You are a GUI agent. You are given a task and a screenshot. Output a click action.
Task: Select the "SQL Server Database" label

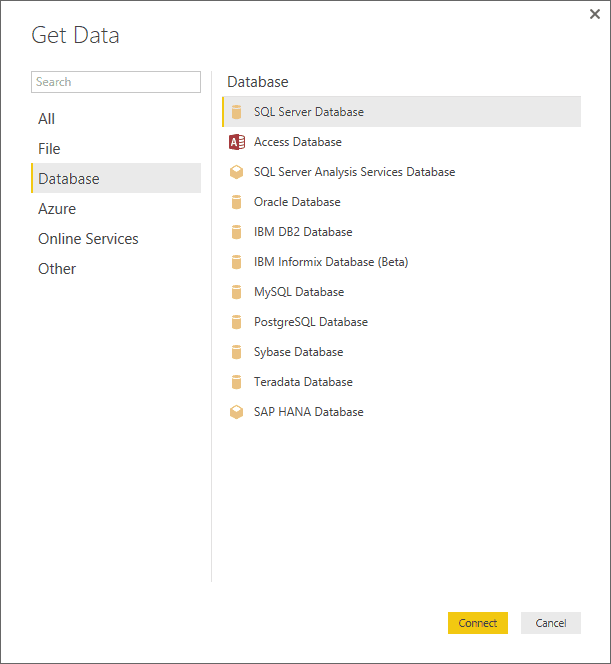(309, 112)
